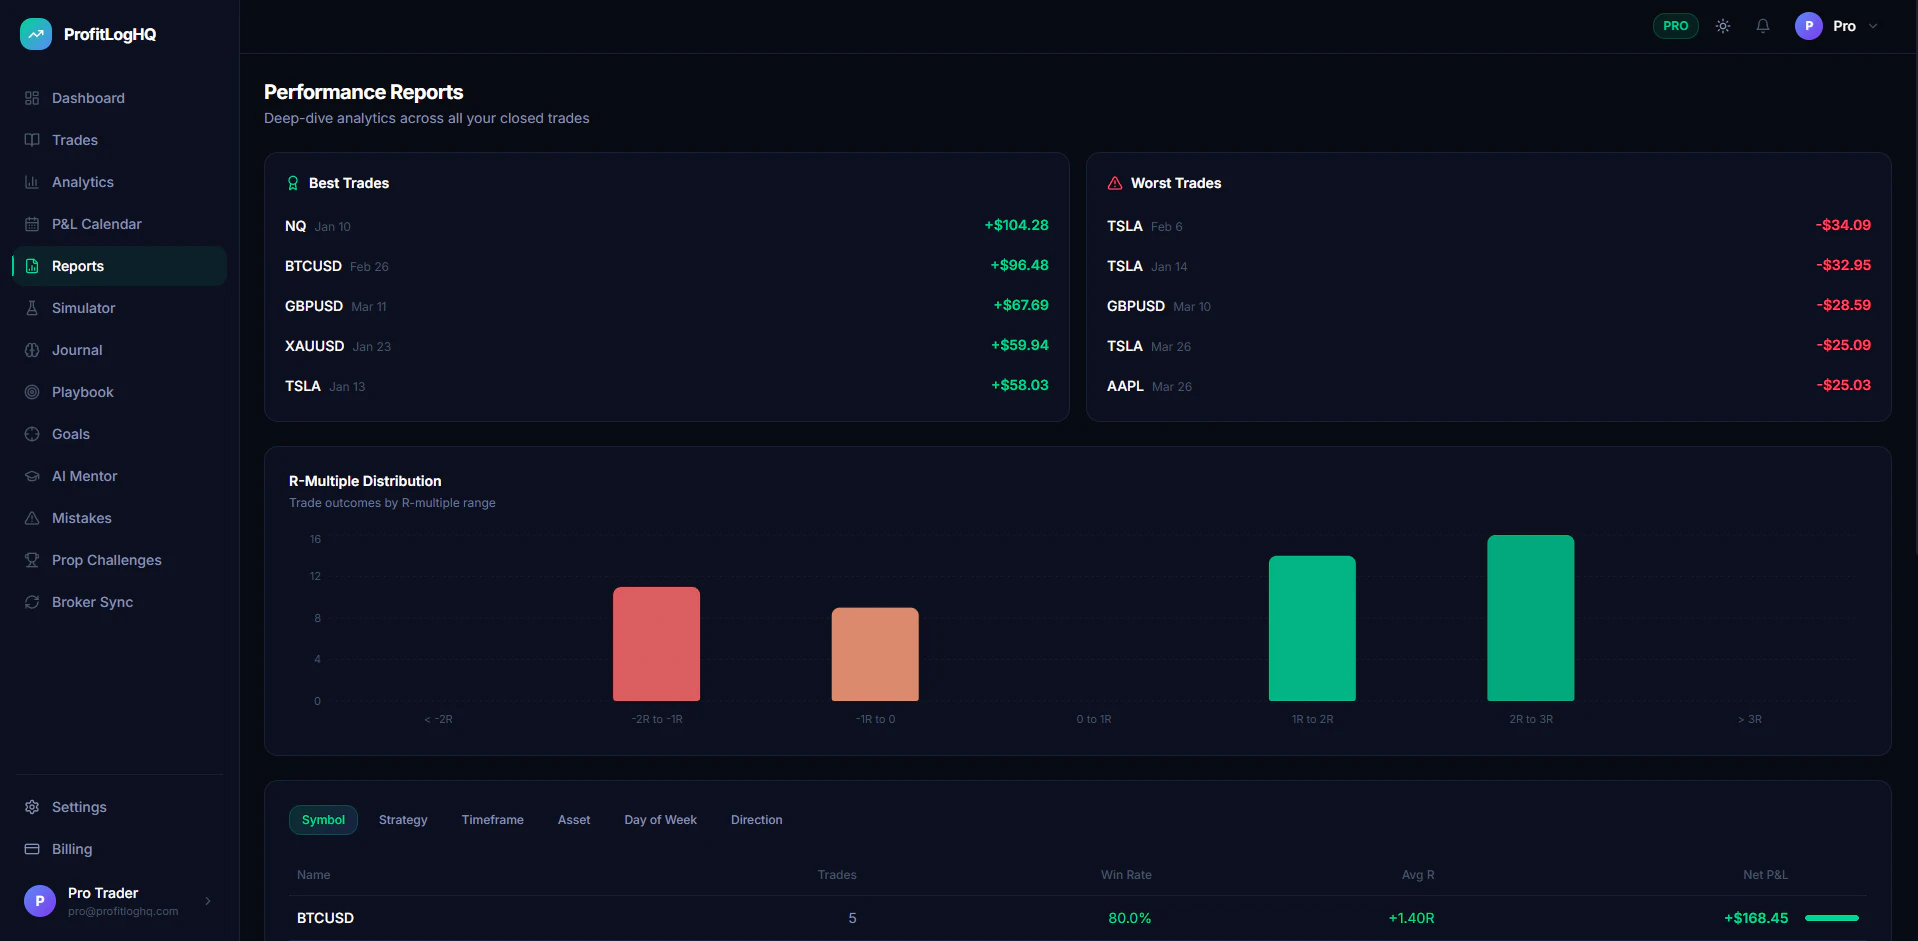Click the +$168.45 Net P&L value
Viewport: 1918px width, 941px height.
1756,918
